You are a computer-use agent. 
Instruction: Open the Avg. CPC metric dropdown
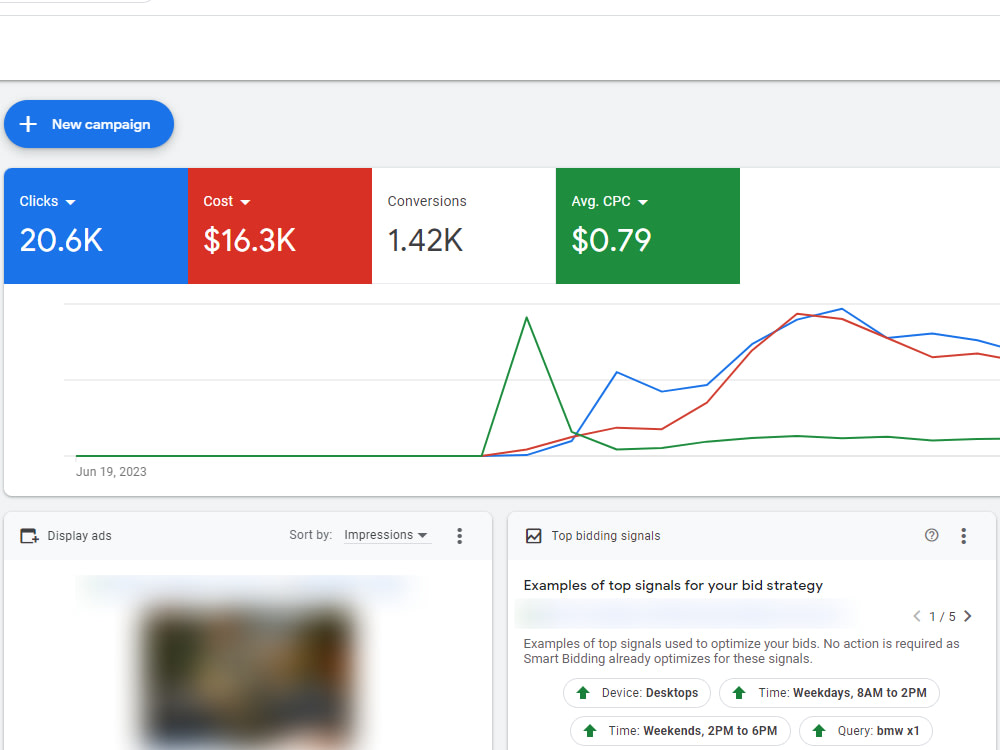pyautogui.click(x=610, y=202)
